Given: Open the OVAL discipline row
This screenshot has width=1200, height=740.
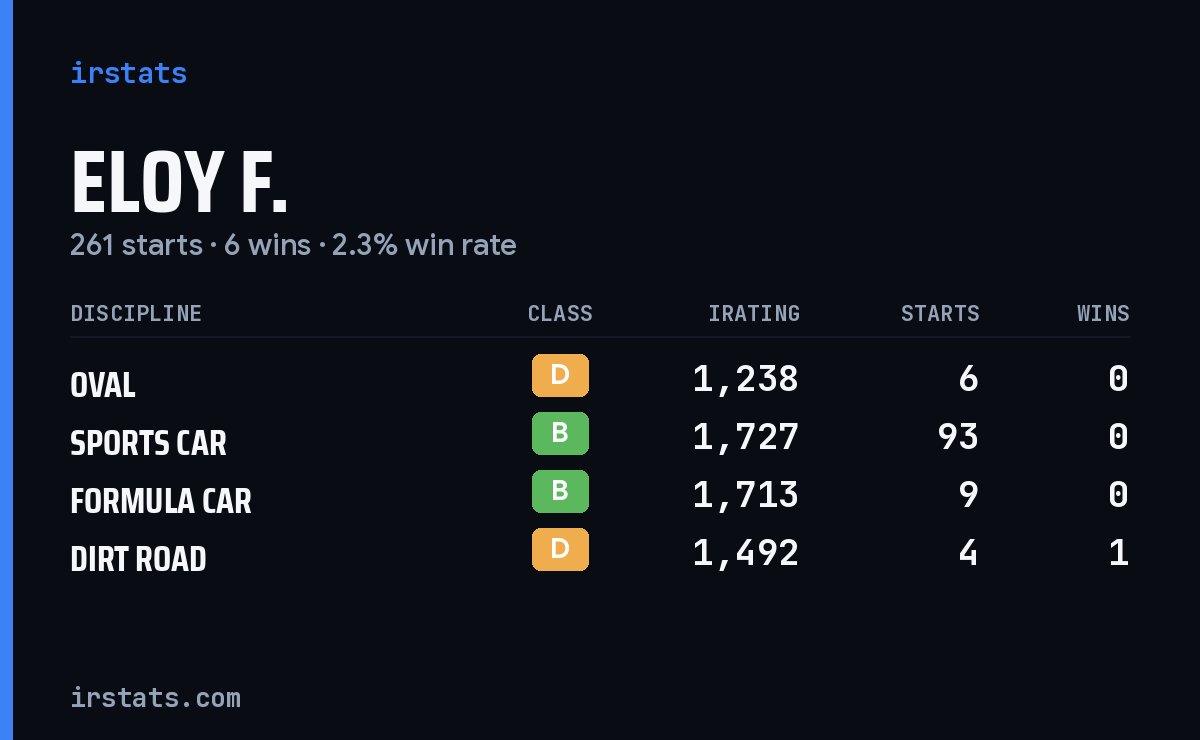Looking at the screenshot, I should point(600,379).
